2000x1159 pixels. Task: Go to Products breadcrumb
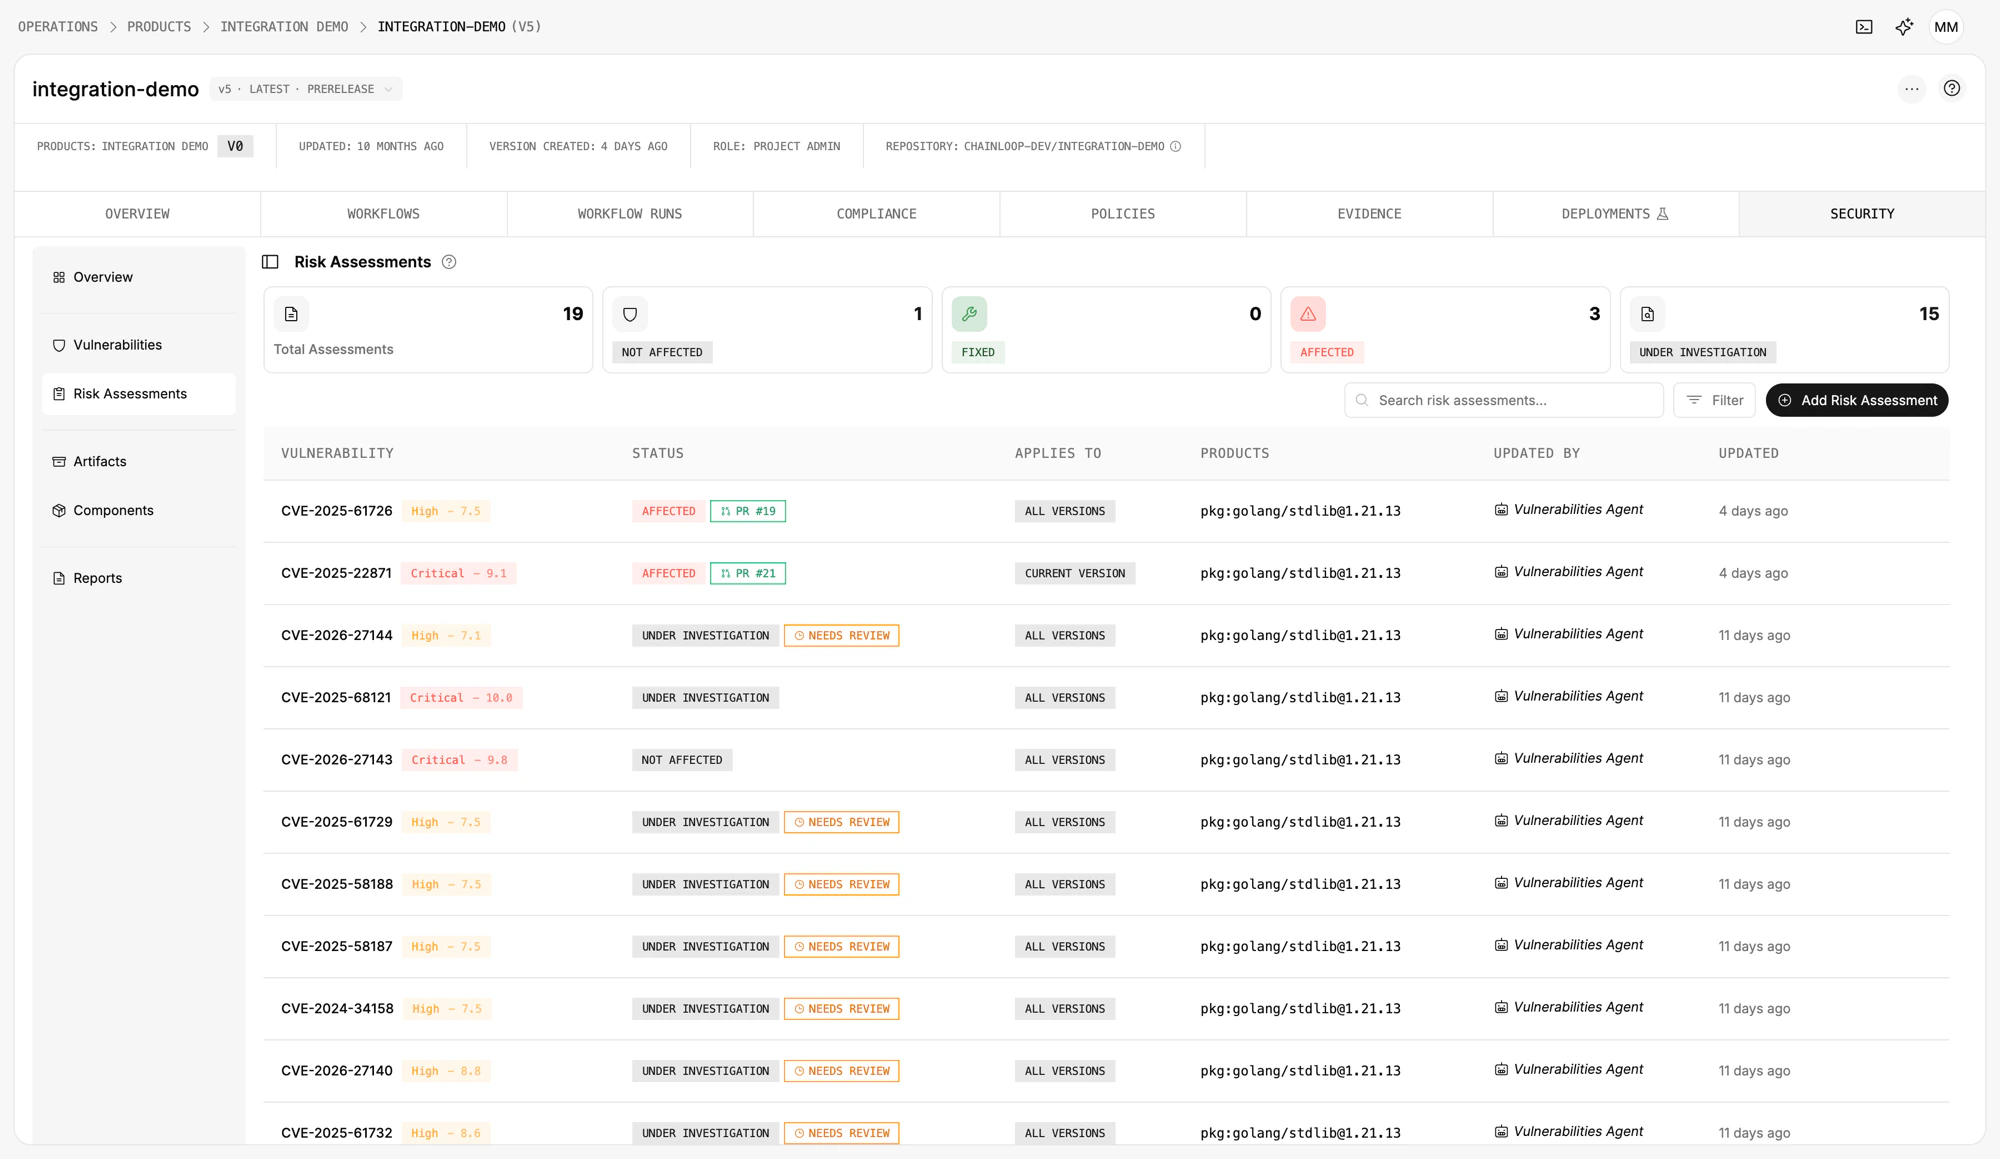click(159, 27)
